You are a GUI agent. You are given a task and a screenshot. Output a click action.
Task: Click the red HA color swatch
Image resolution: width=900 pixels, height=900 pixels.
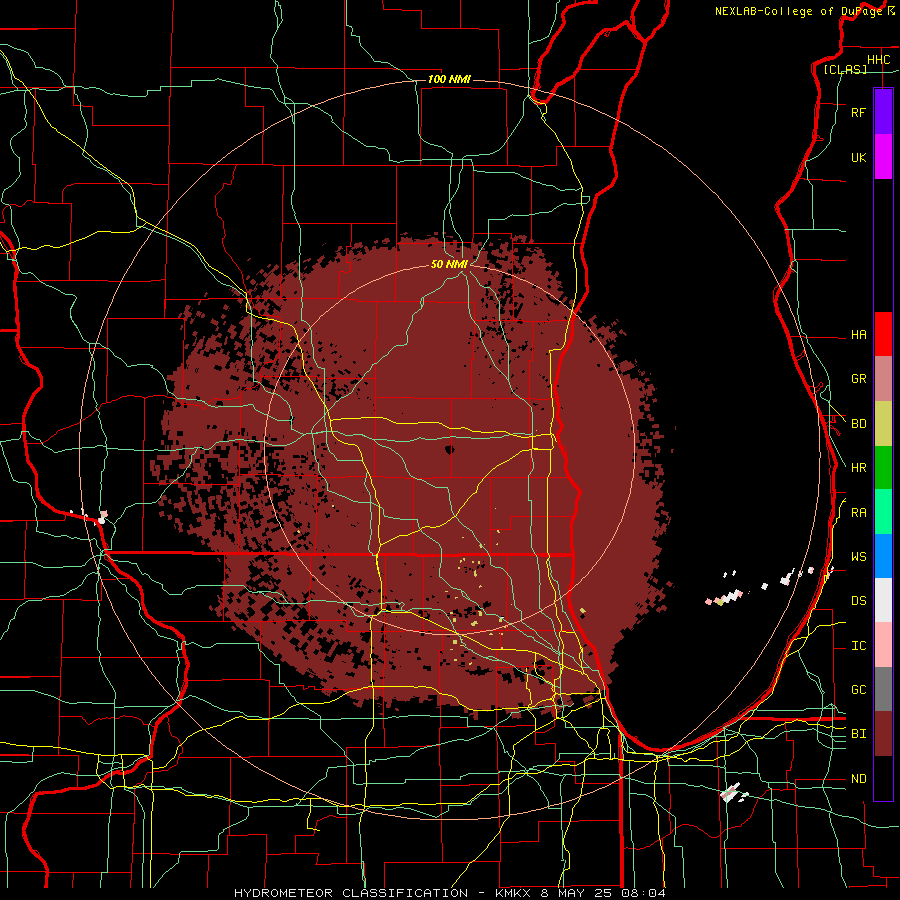883,334
